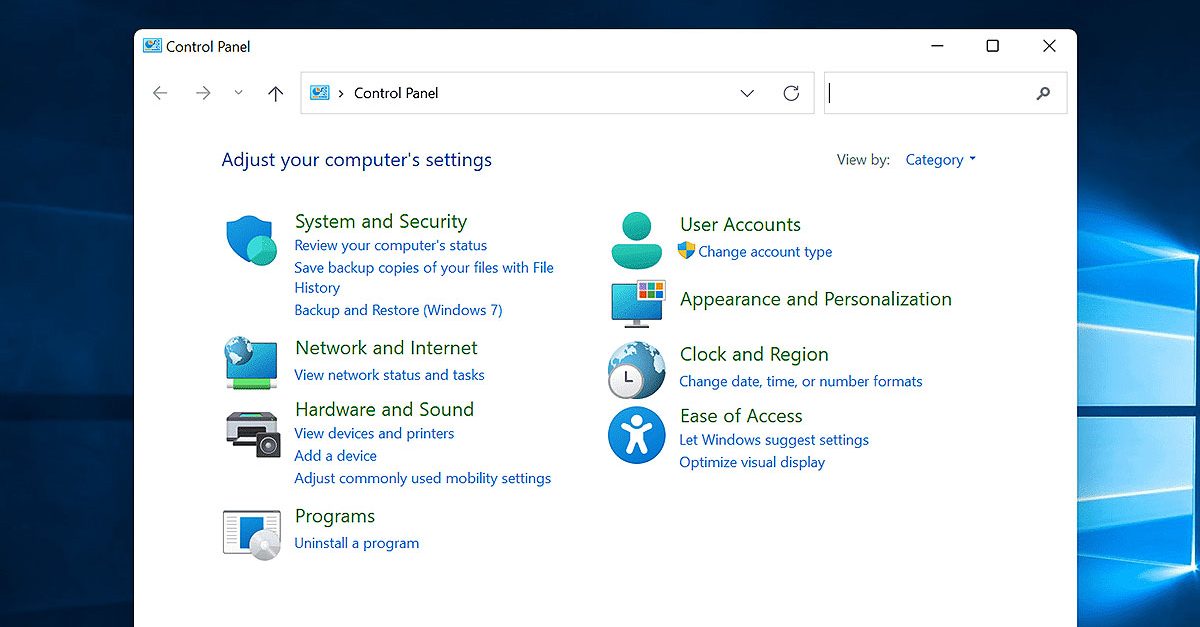Viewport: 1200px width, 627px height.
Task: Open the Uninstall a program link
Action: click(357, 543)
